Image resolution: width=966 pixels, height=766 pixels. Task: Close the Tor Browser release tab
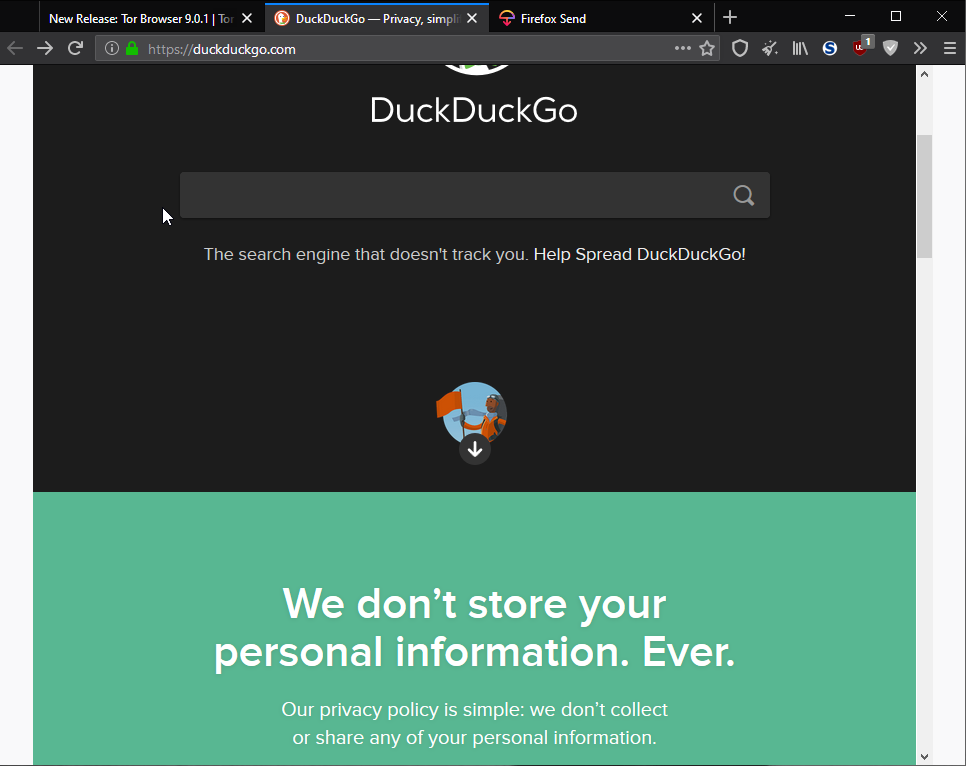point(247,18)
